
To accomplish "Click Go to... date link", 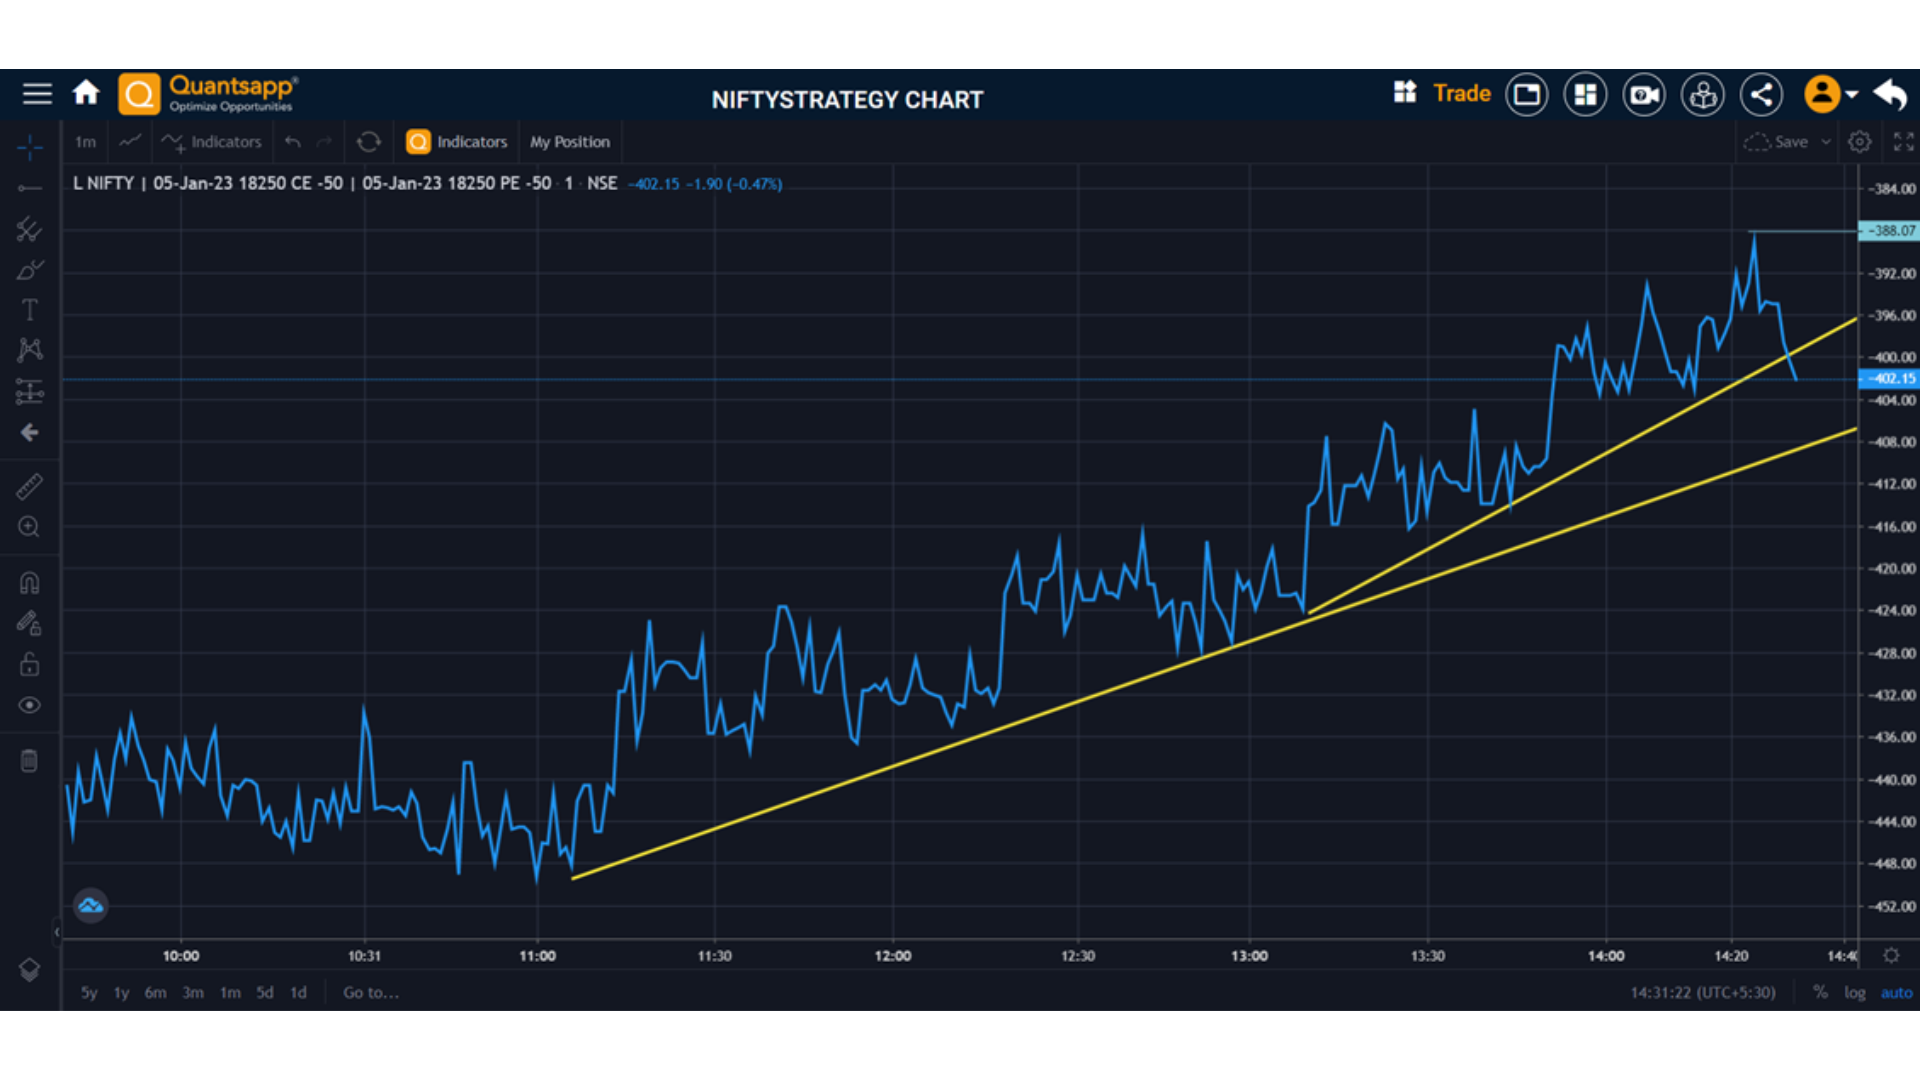I will pyautogui.click(x=371, y=993).
